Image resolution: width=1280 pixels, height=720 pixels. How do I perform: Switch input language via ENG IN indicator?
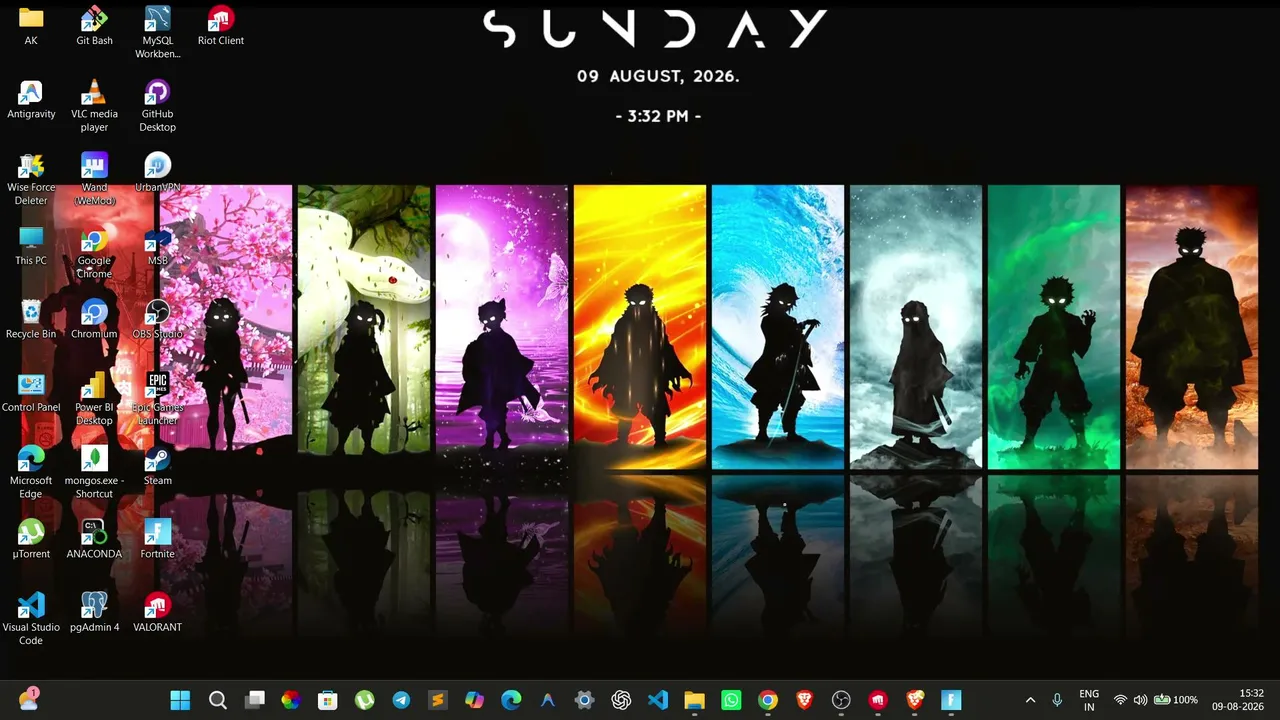pos(1089,700)
